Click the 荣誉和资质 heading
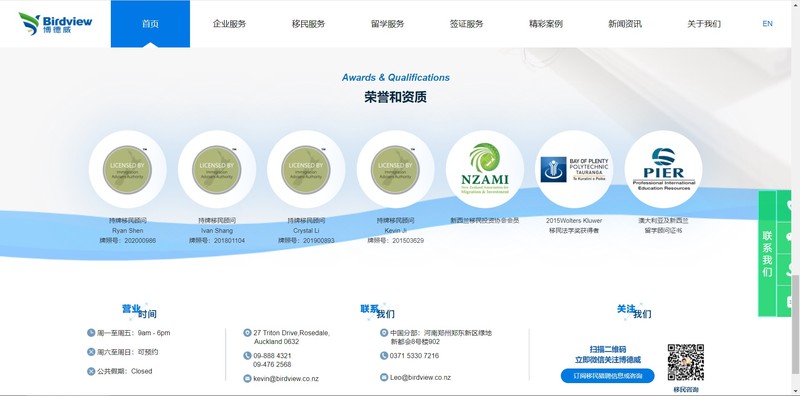Viewport: 800px width, 396px height. click(x=395, y=97)
